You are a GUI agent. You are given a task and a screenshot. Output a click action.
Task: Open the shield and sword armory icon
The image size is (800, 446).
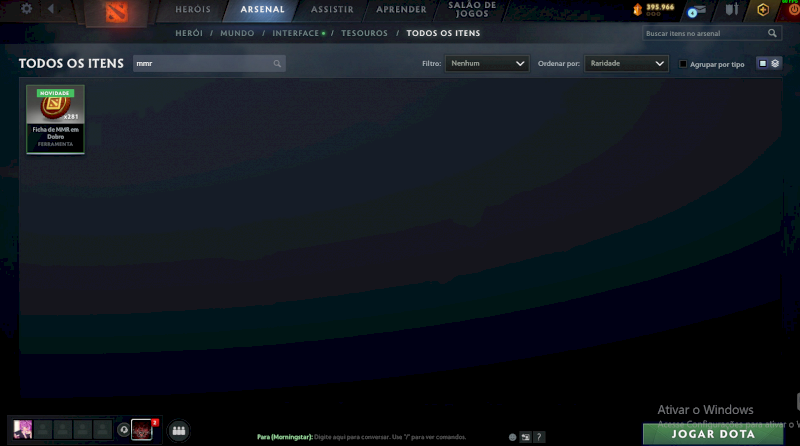pos(732,9)
